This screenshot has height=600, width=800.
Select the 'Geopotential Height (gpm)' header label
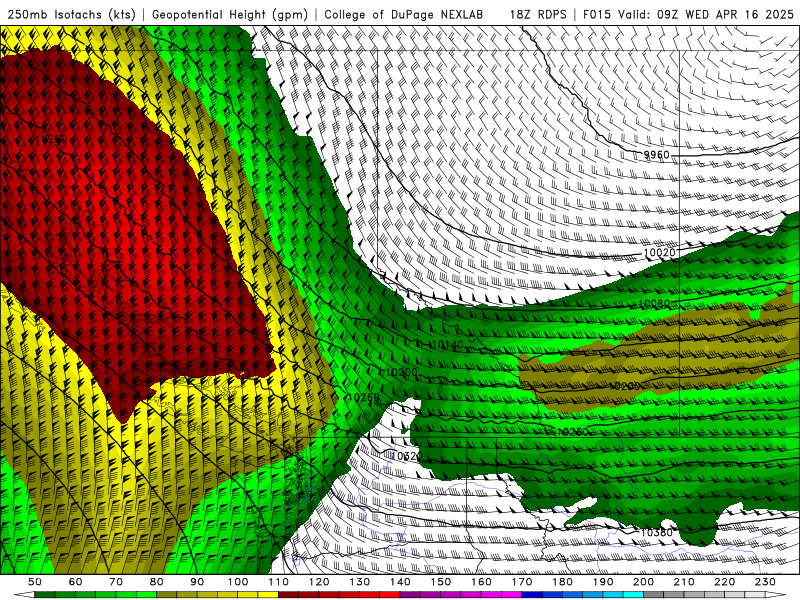(x=230, y=15)
